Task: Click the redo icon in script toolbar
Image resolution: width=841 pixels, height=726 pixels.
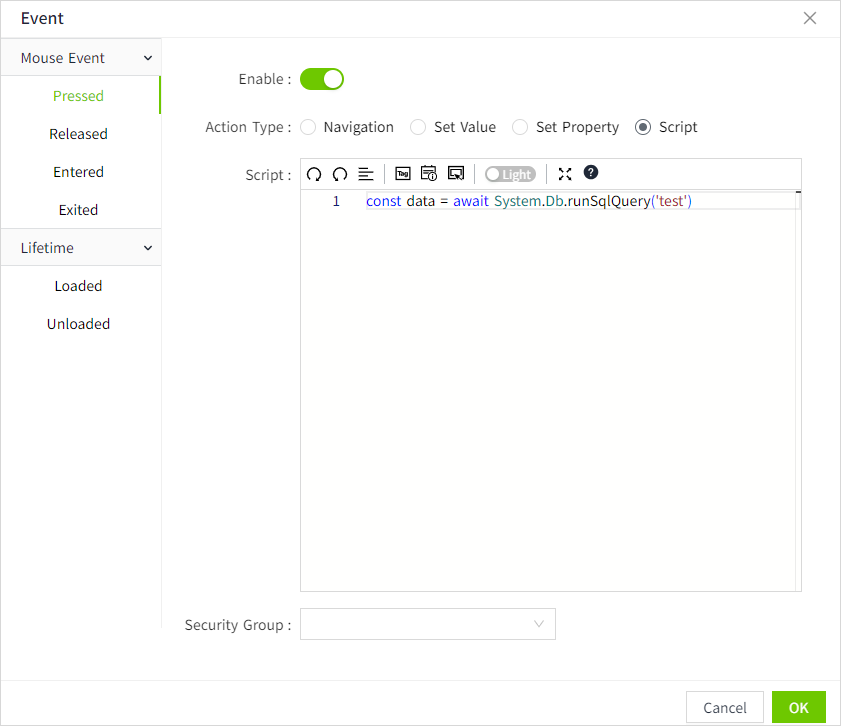Action: point(340,174)
